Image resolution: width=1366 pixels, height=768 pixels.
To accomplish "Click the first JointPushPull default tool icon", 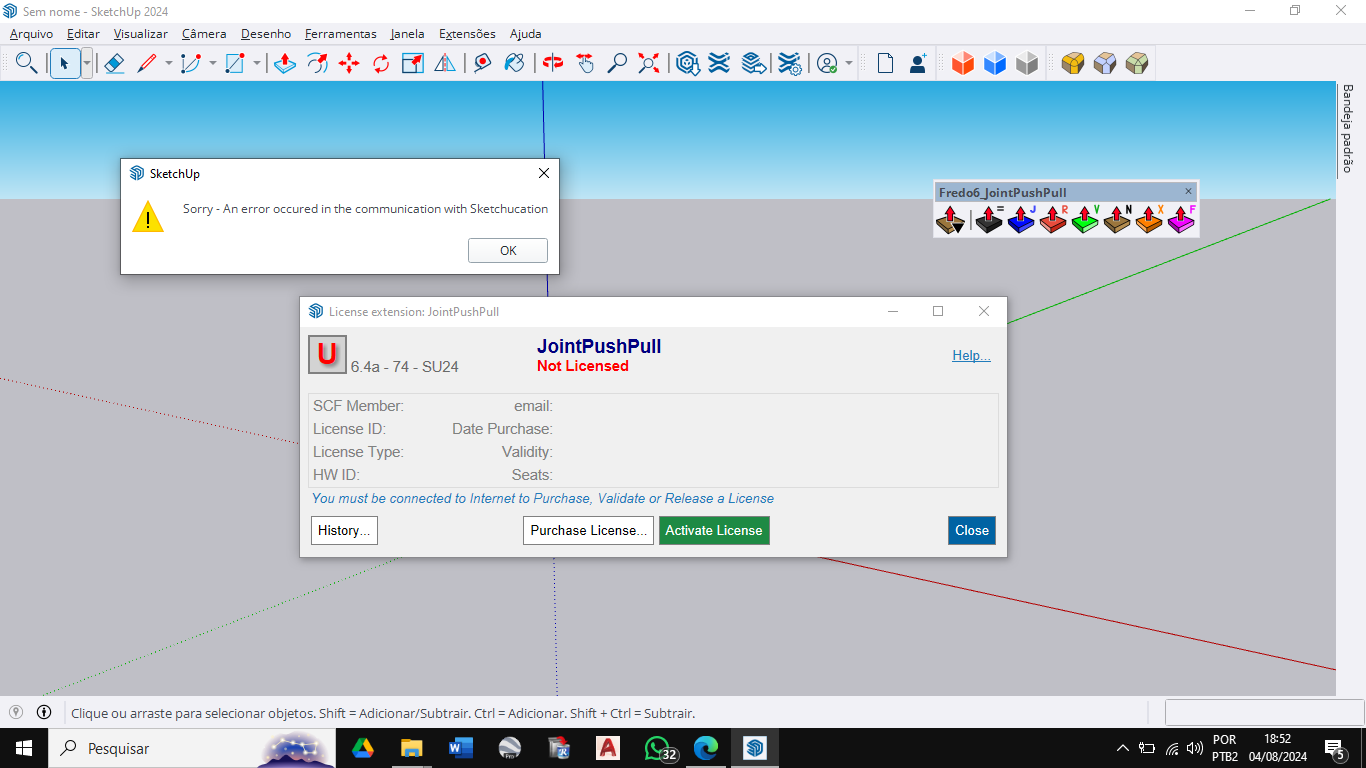I will pyautogui.click(x=950, y=219).
